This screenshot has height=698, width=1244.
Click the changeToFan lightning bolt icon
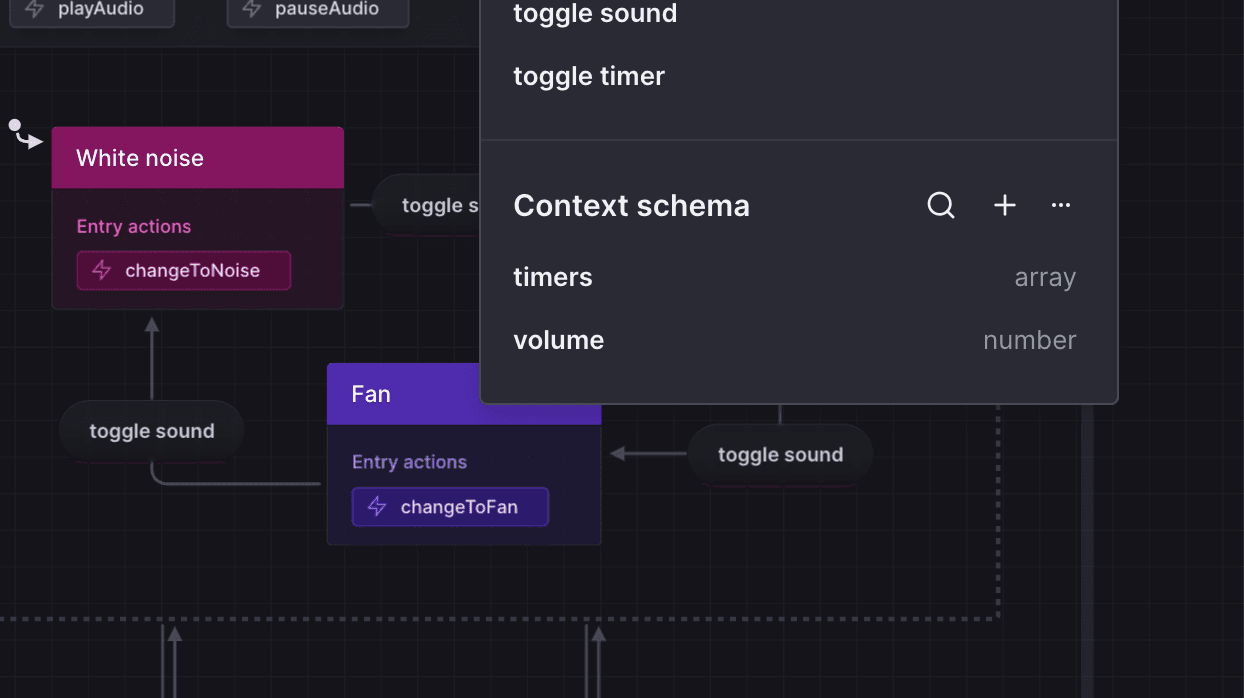click(x=376, y=507)
